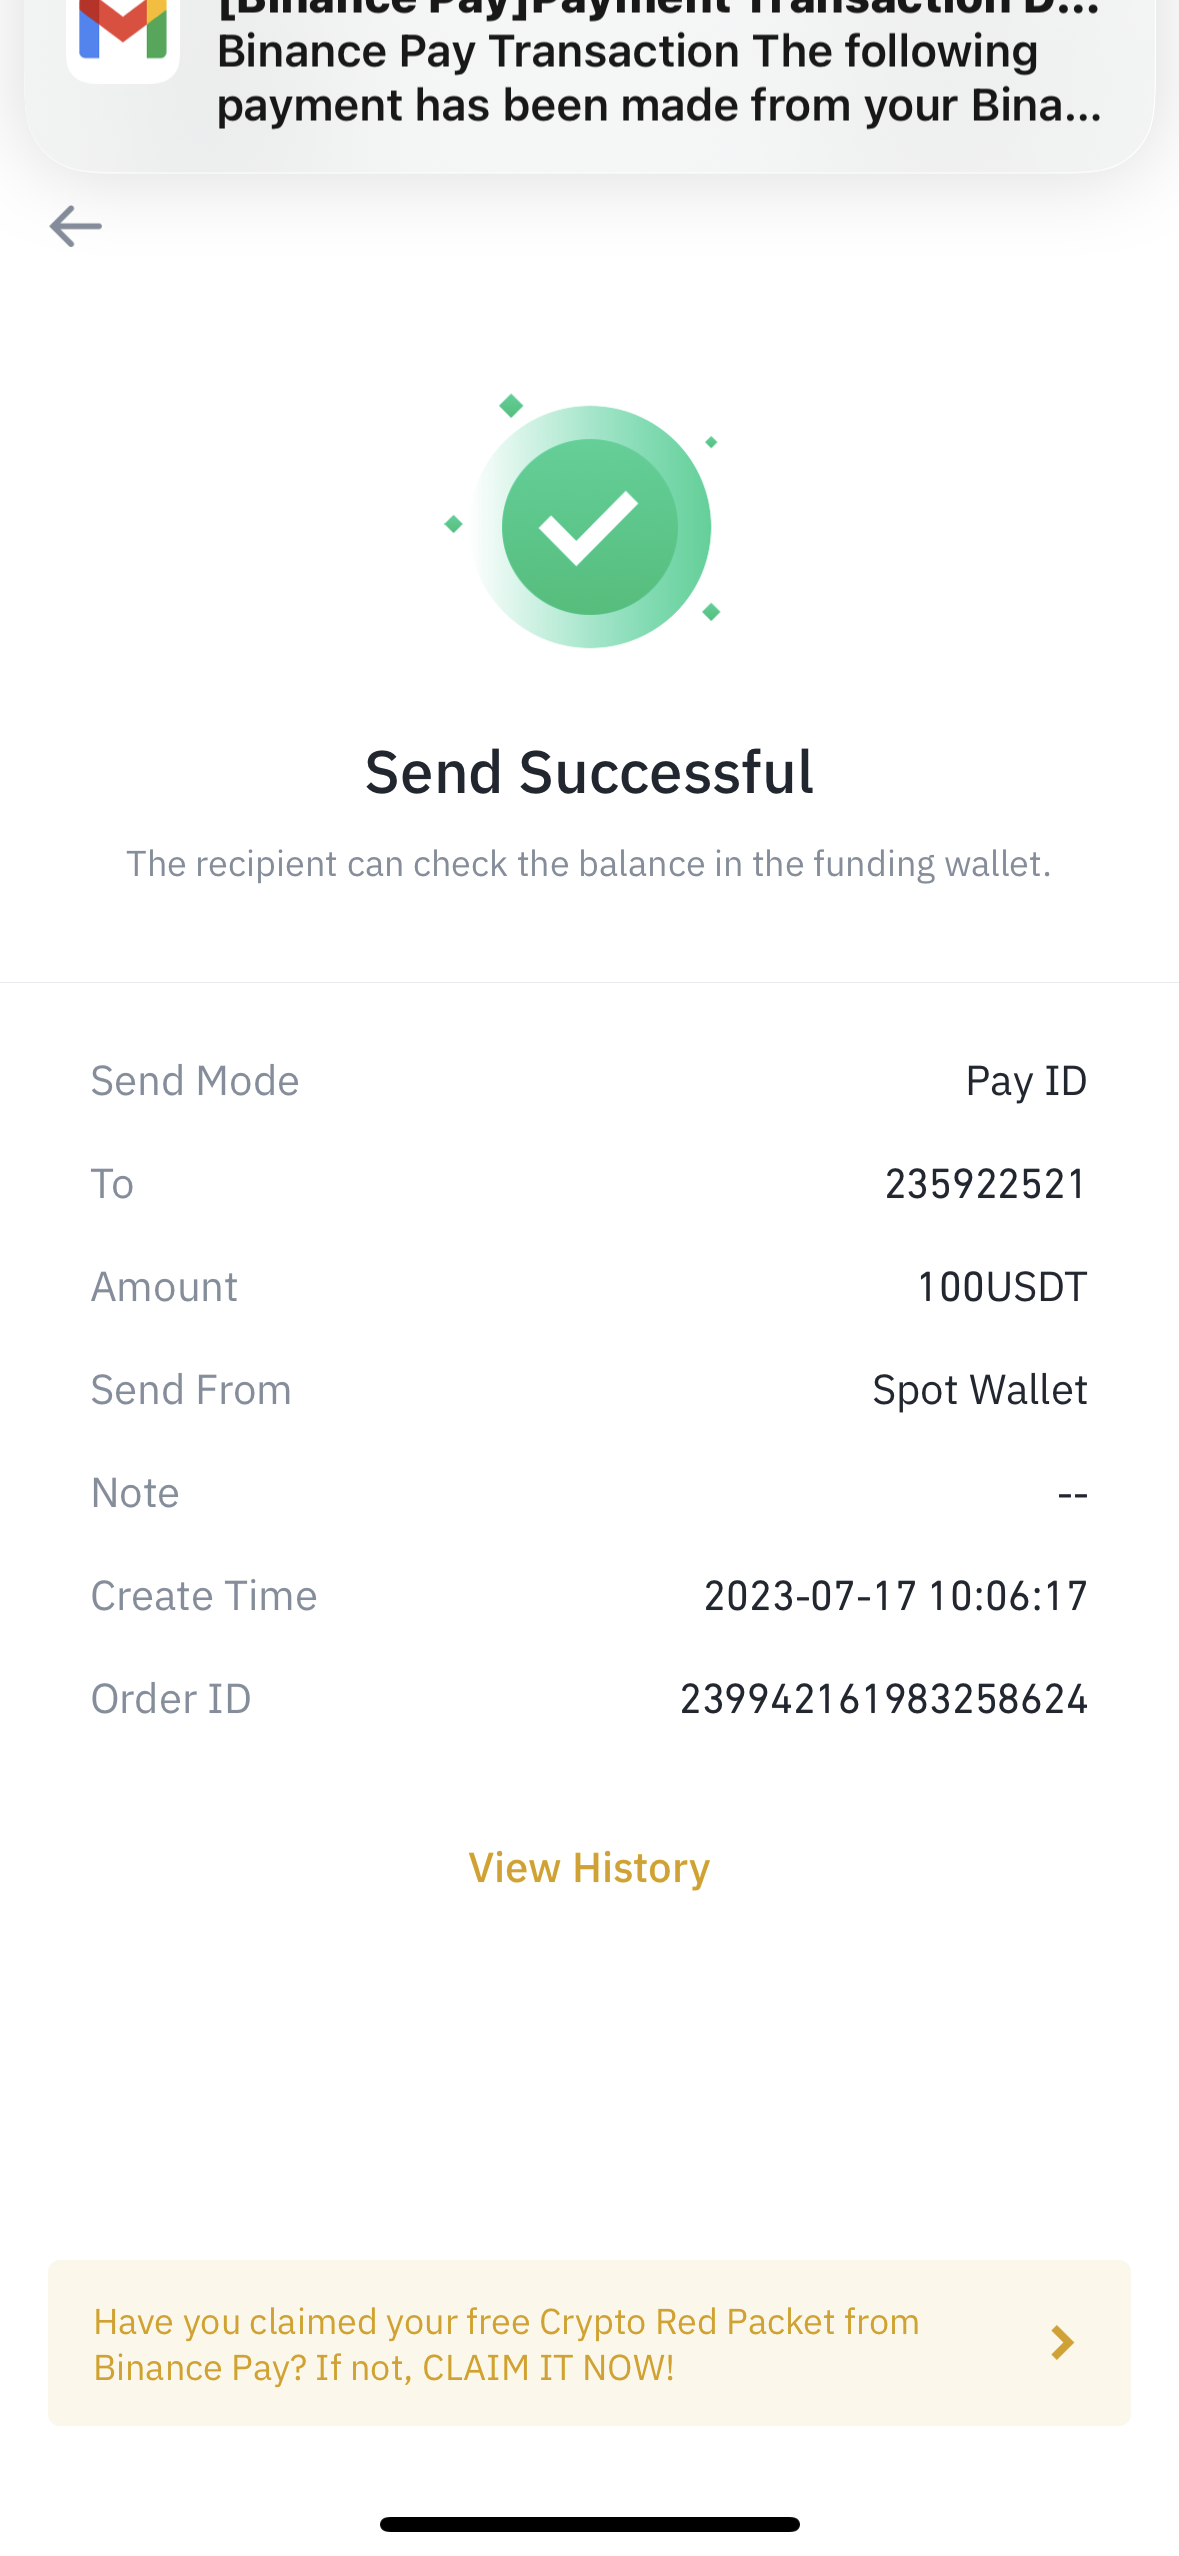
Task: Tap the iOS home indicator bar
Action: tap(589, 2524)
